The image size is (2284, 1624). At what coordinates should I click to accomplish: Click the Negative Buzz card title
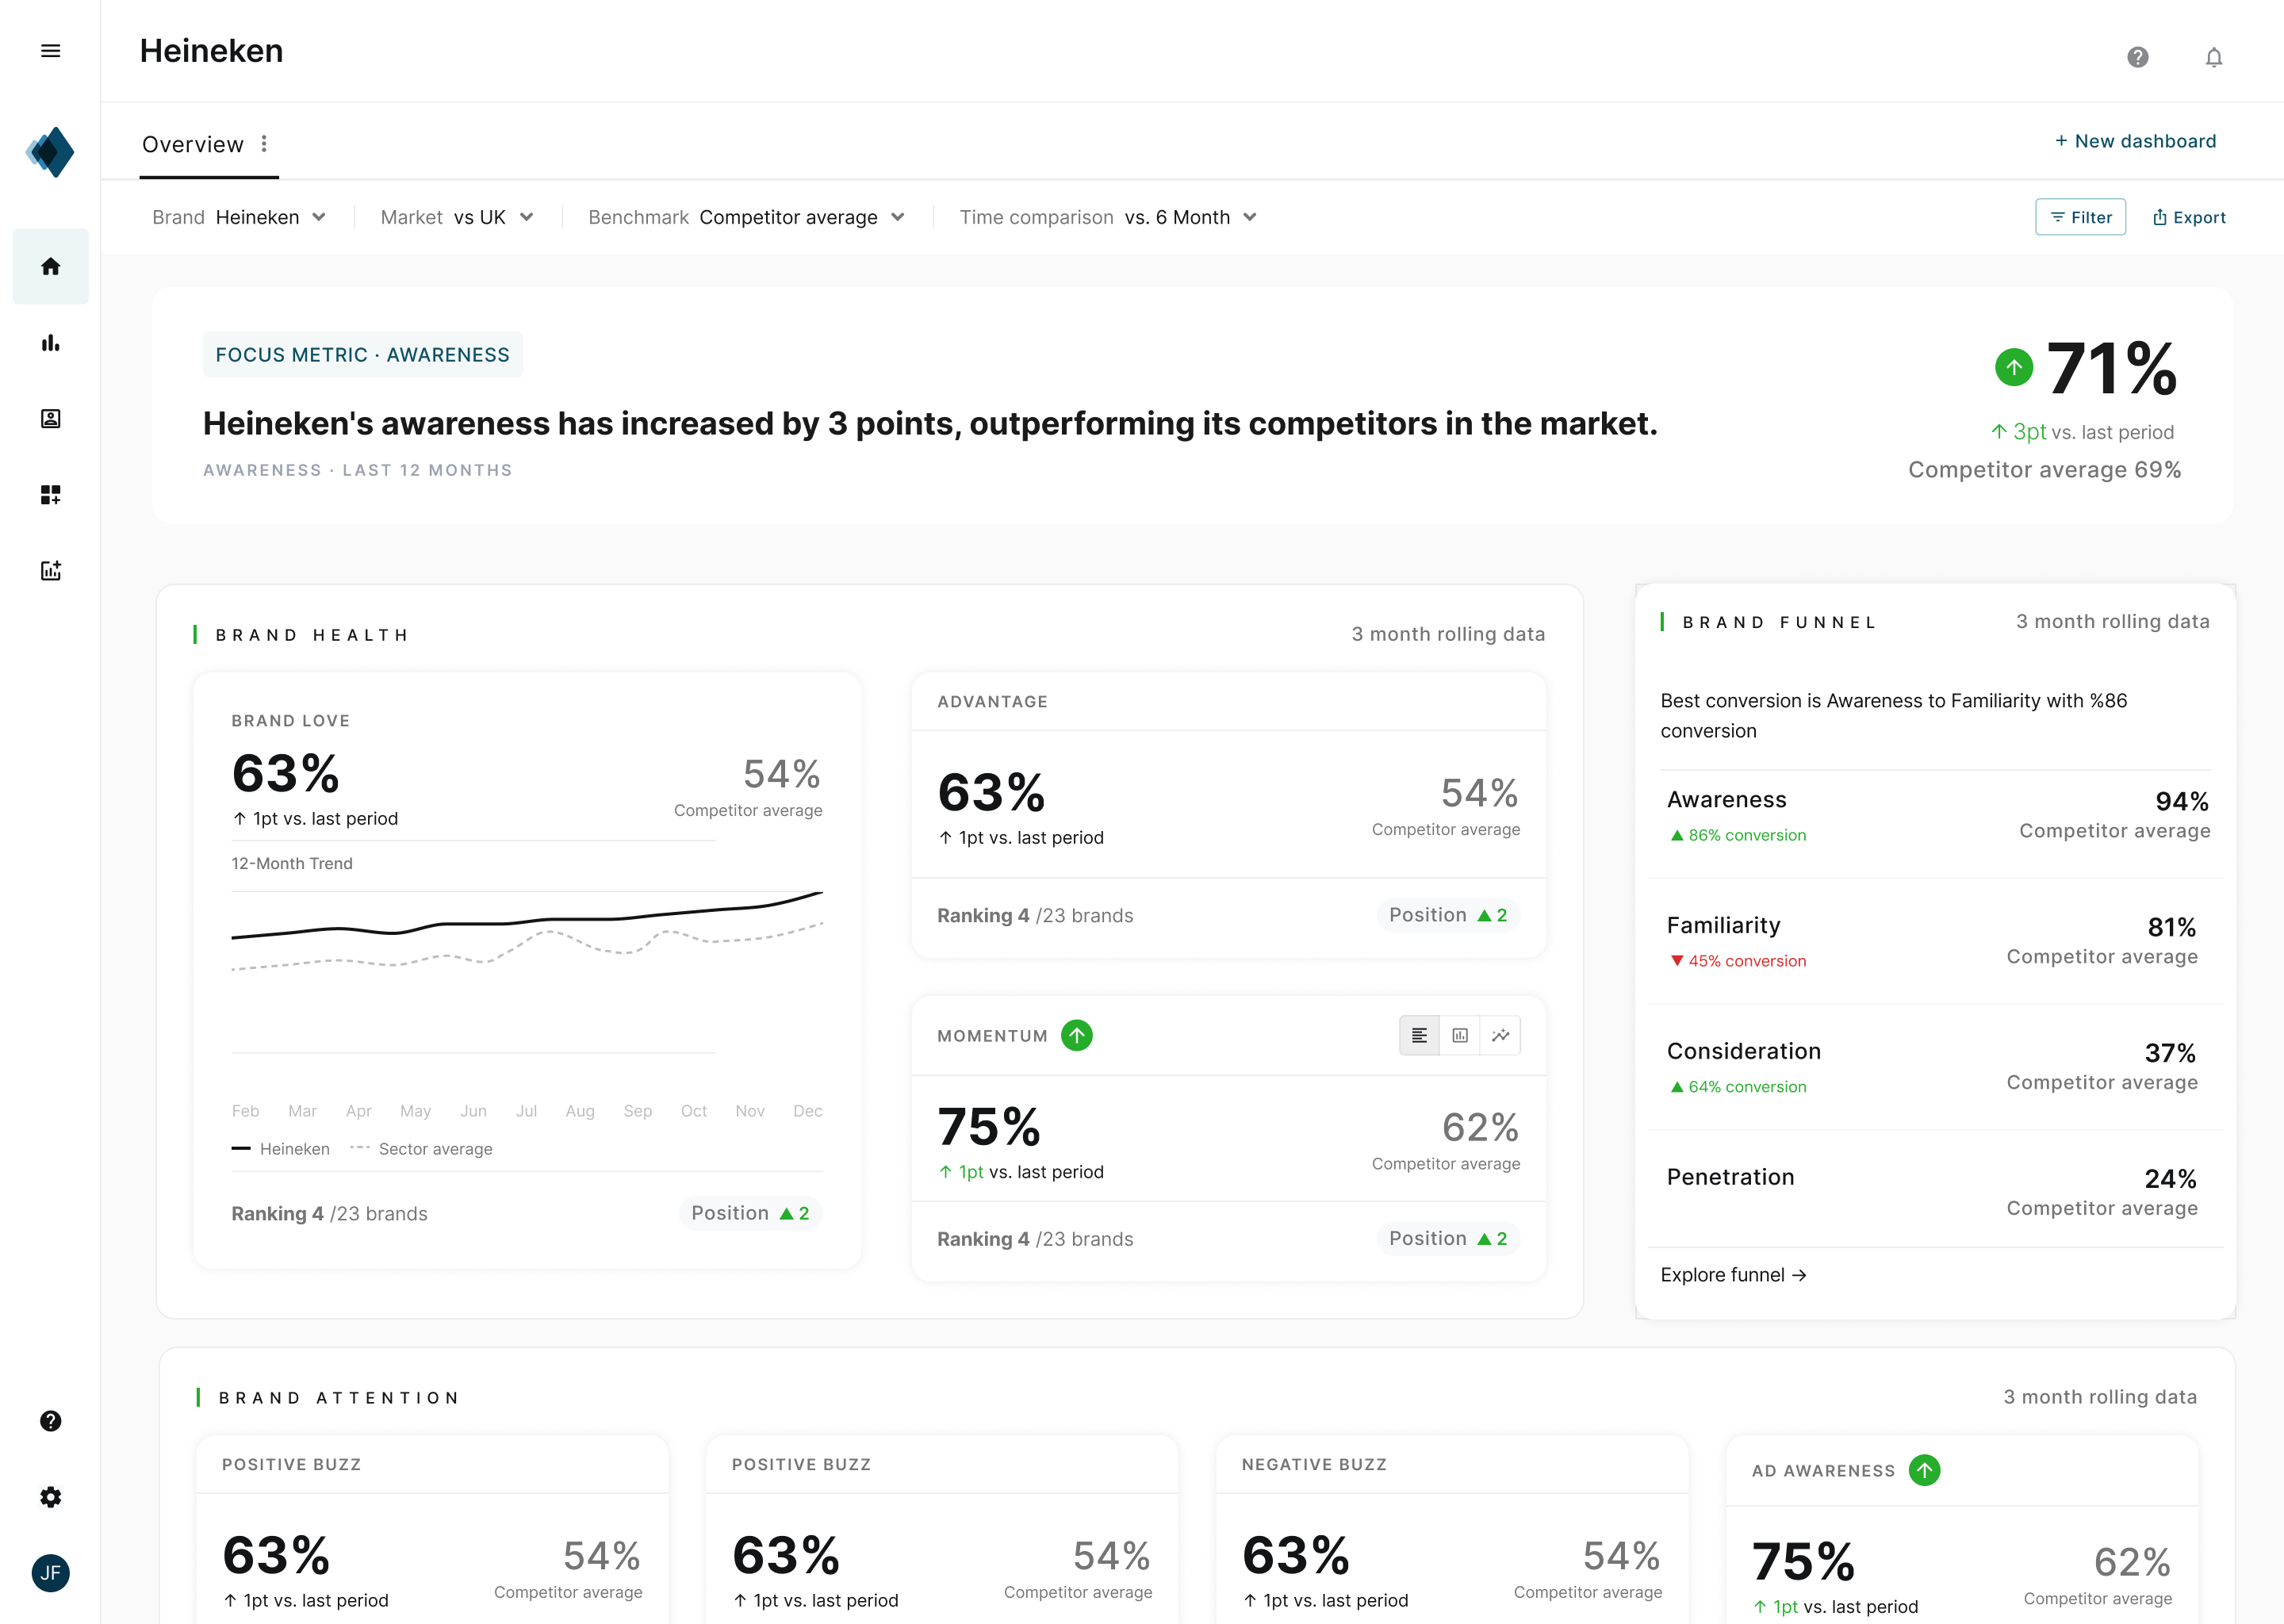point(1314,1464)
